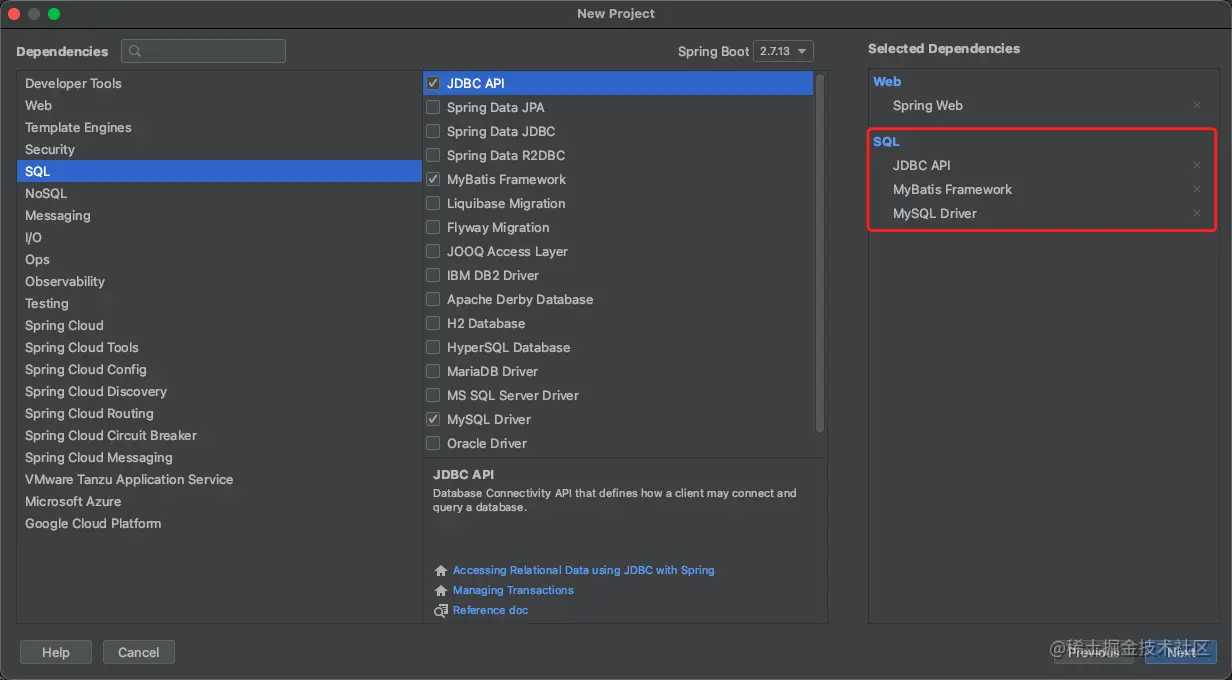1232x680 pixels.
Task: Click the reference doc icon
Action: pyautogui.click(x=441, y=610)
